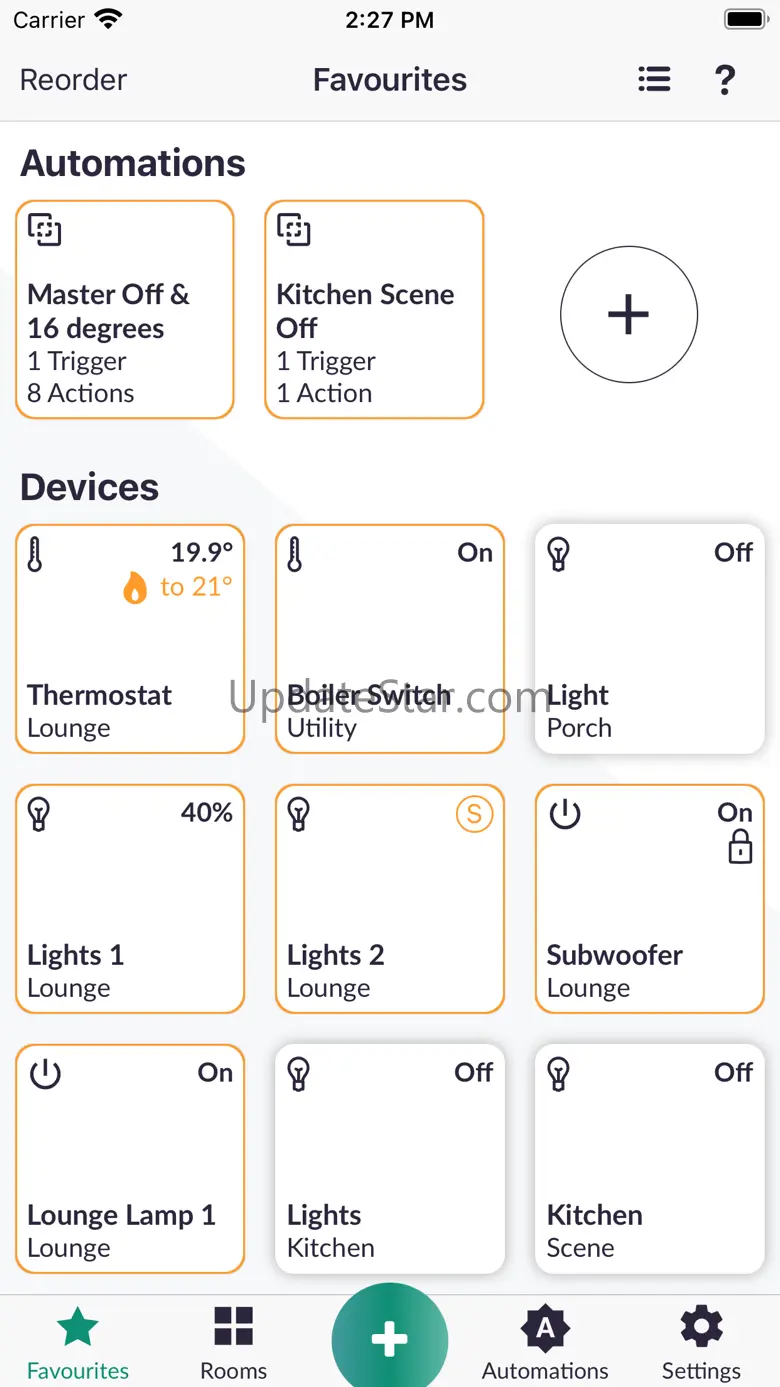Screen dimensions: 780x1387
Task: Toggle the Porch Light tile on
Action: point(650,639)
